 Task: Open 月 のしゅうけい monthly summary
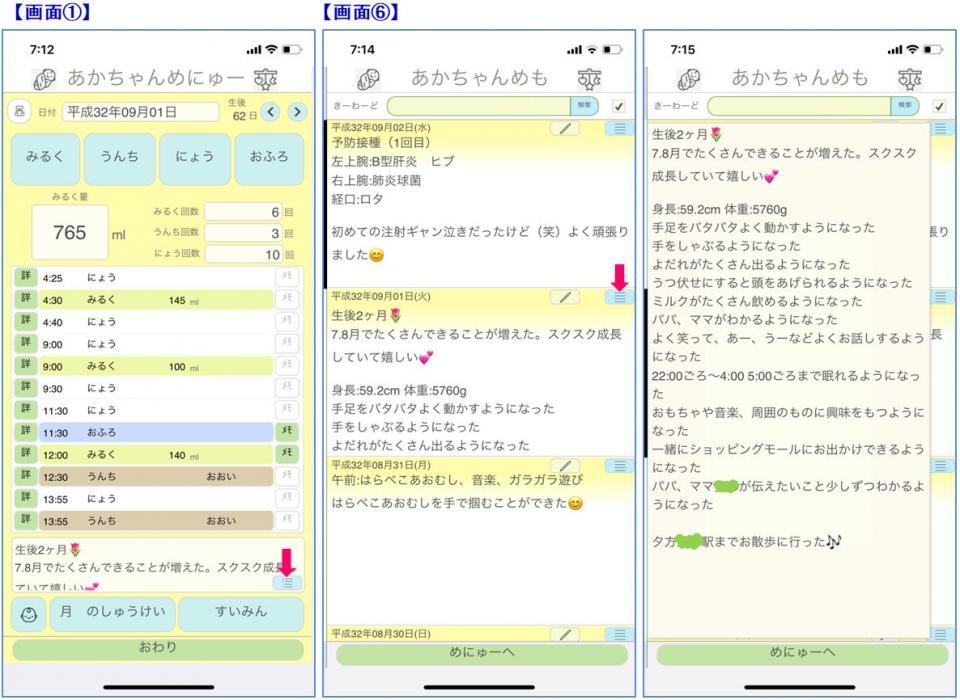[x=113, y=614]
